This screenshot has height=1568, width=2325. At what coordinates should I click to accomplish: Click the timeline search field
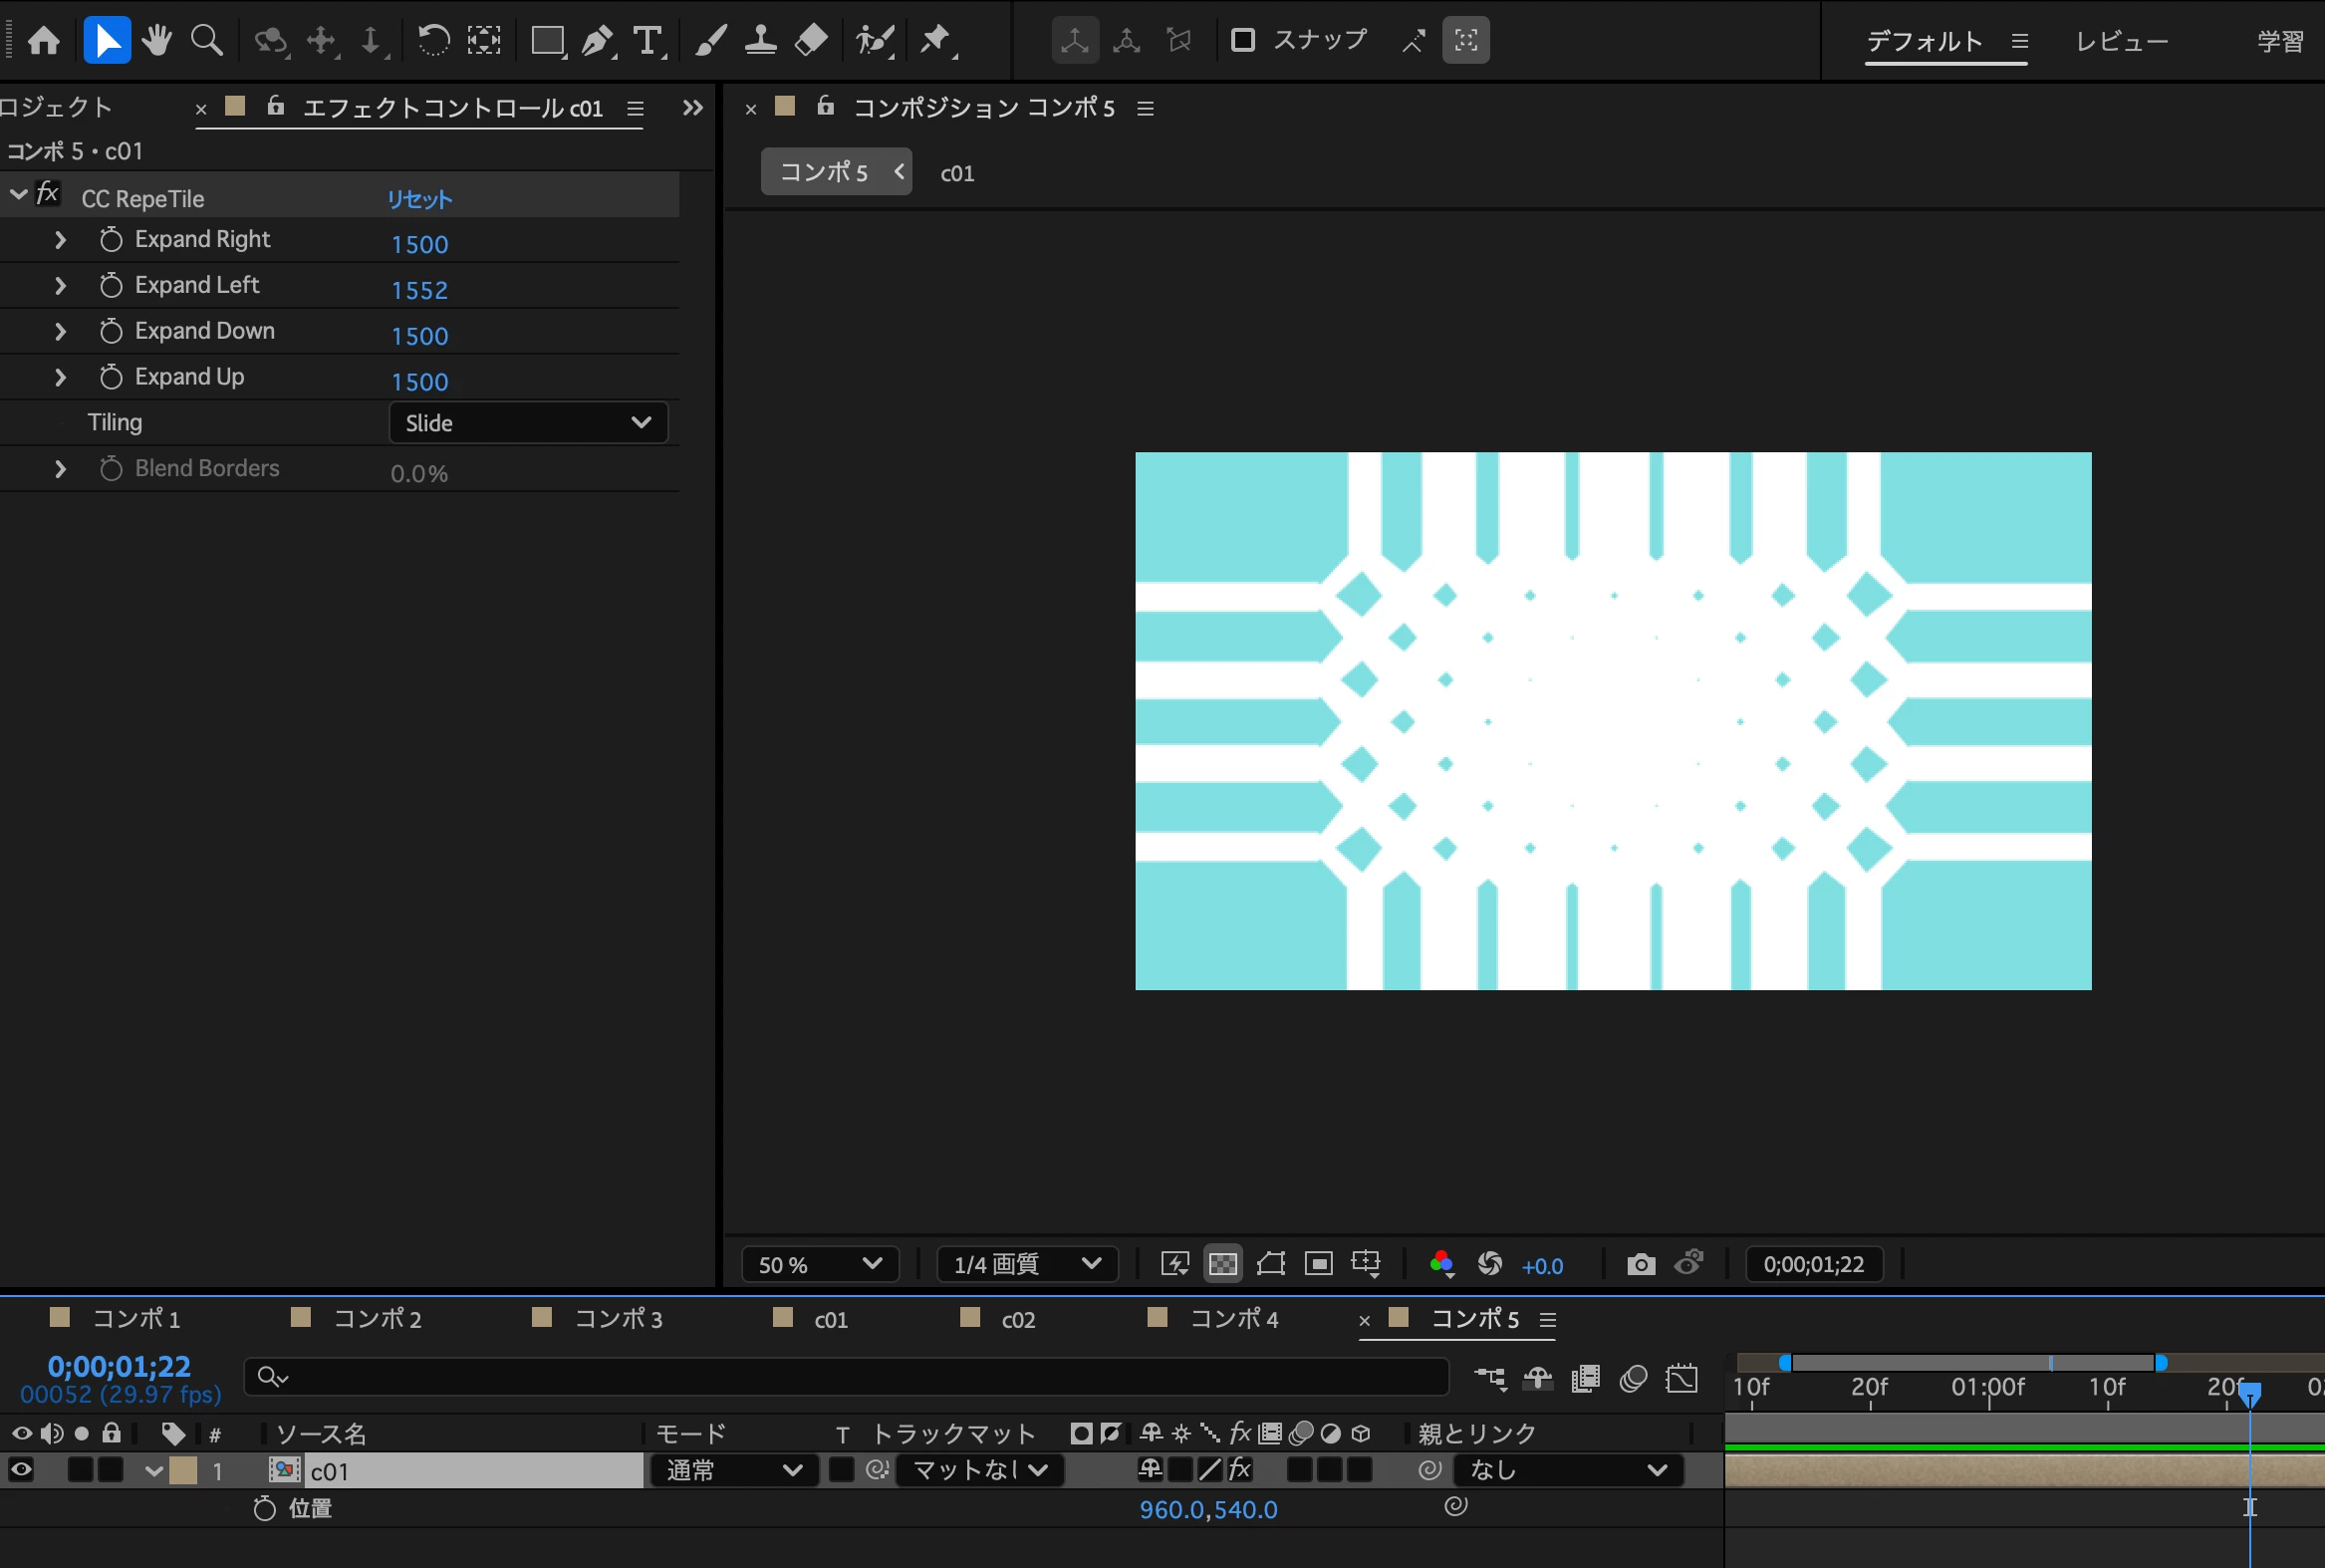(x=850, y=1377)
